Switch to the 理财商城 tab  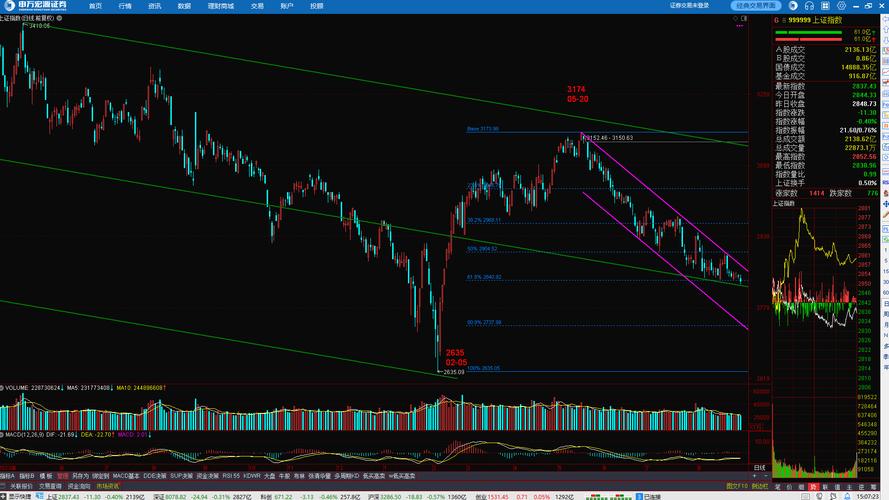[x=220, y=6]
